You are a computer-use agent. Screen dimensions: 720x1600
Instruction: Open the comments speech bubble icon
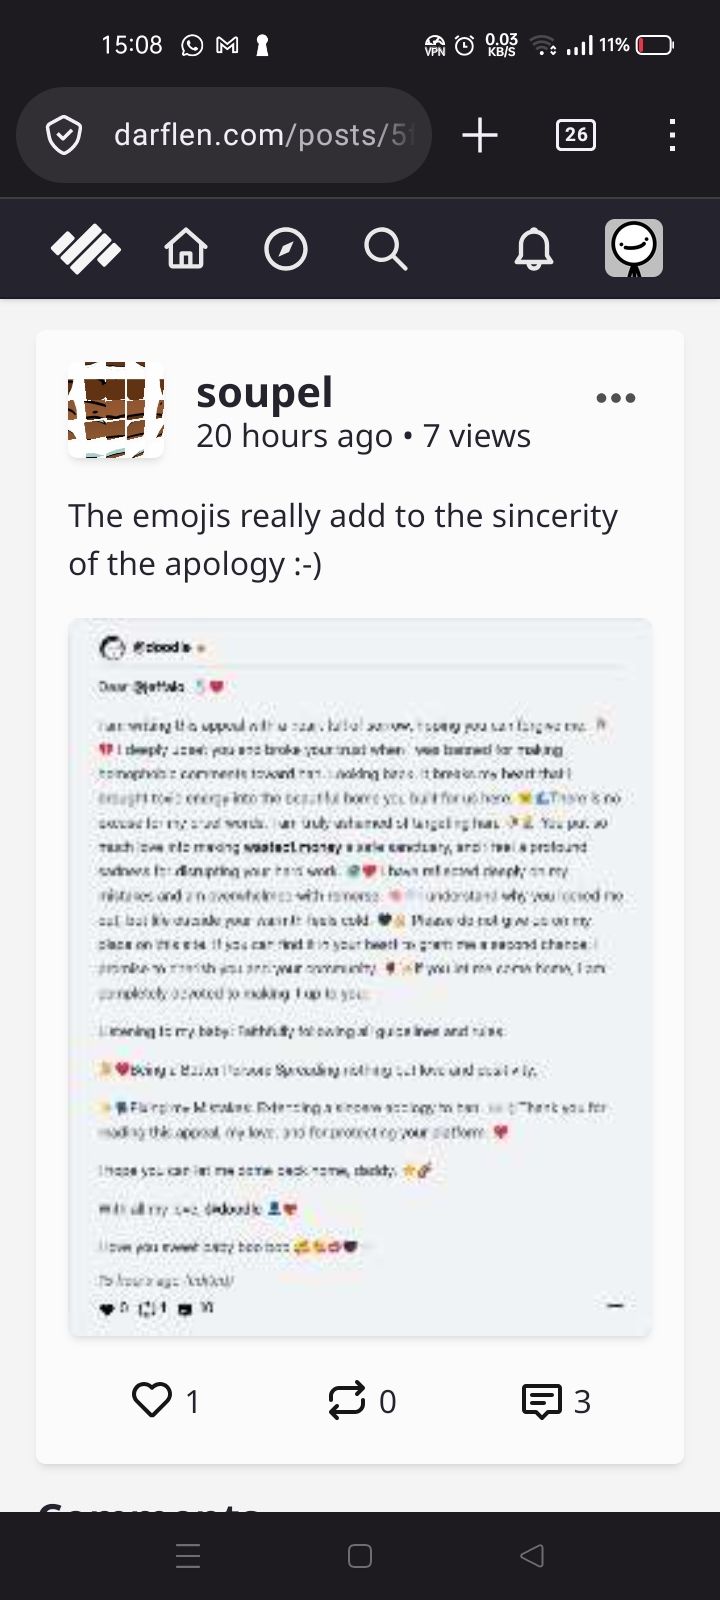pyautogui.click(x=542, y=1400)
